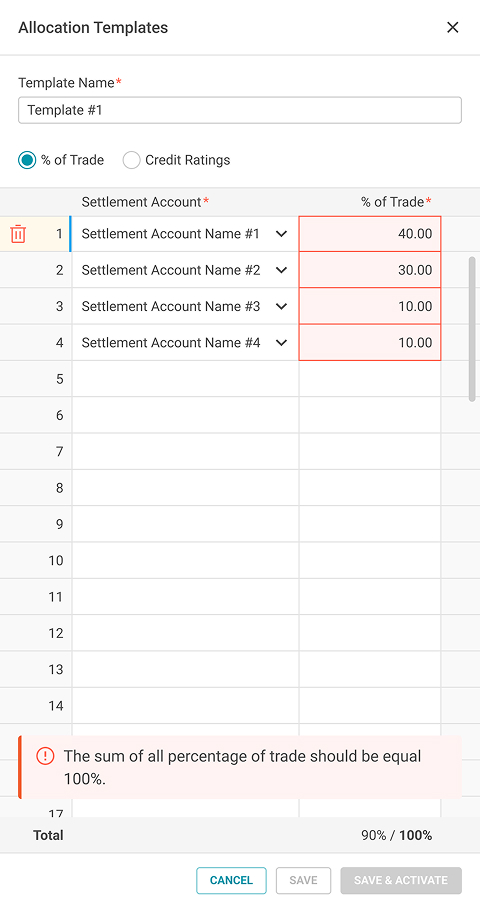This screenshot has width=480, height=908.
Task: Click the Save button
Action: [x=303, y=880]
